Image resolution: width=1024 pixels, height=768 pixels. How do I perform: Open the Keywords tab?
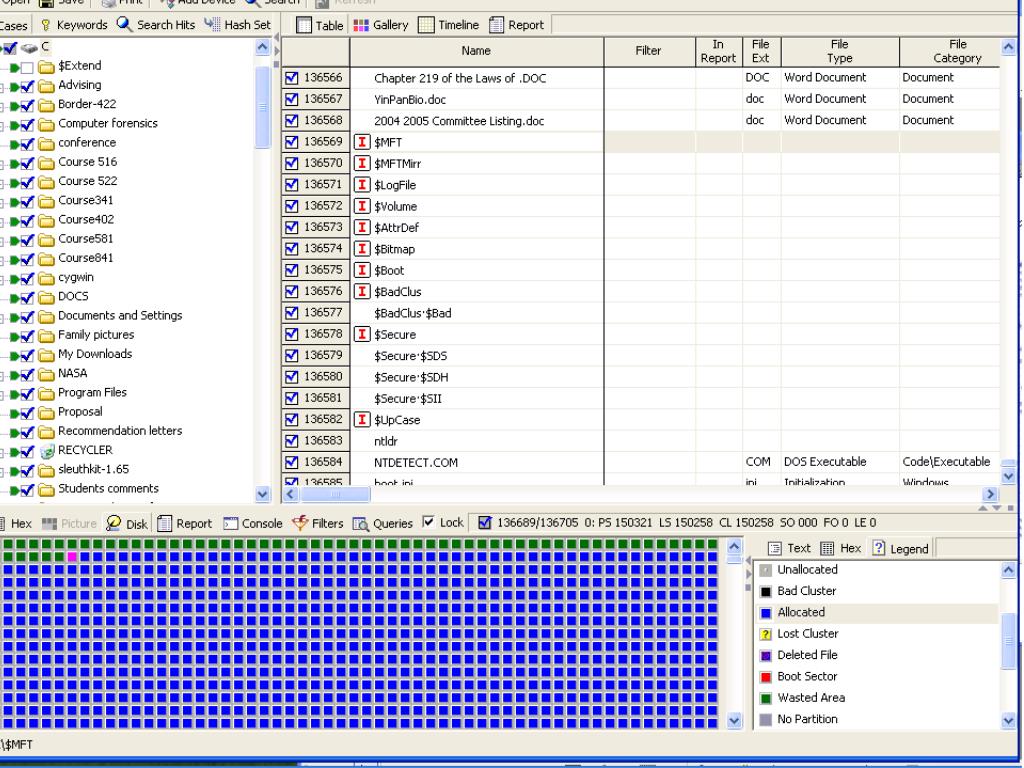(74, 25)
